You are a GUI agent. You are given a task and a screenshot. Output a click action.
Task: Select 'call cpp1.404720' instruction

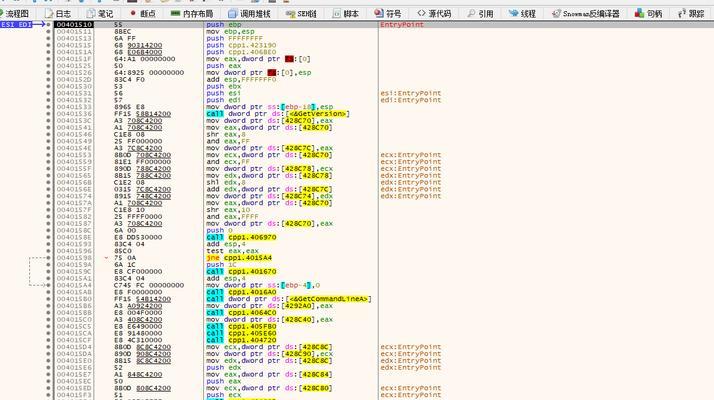(x=241, y=340)
